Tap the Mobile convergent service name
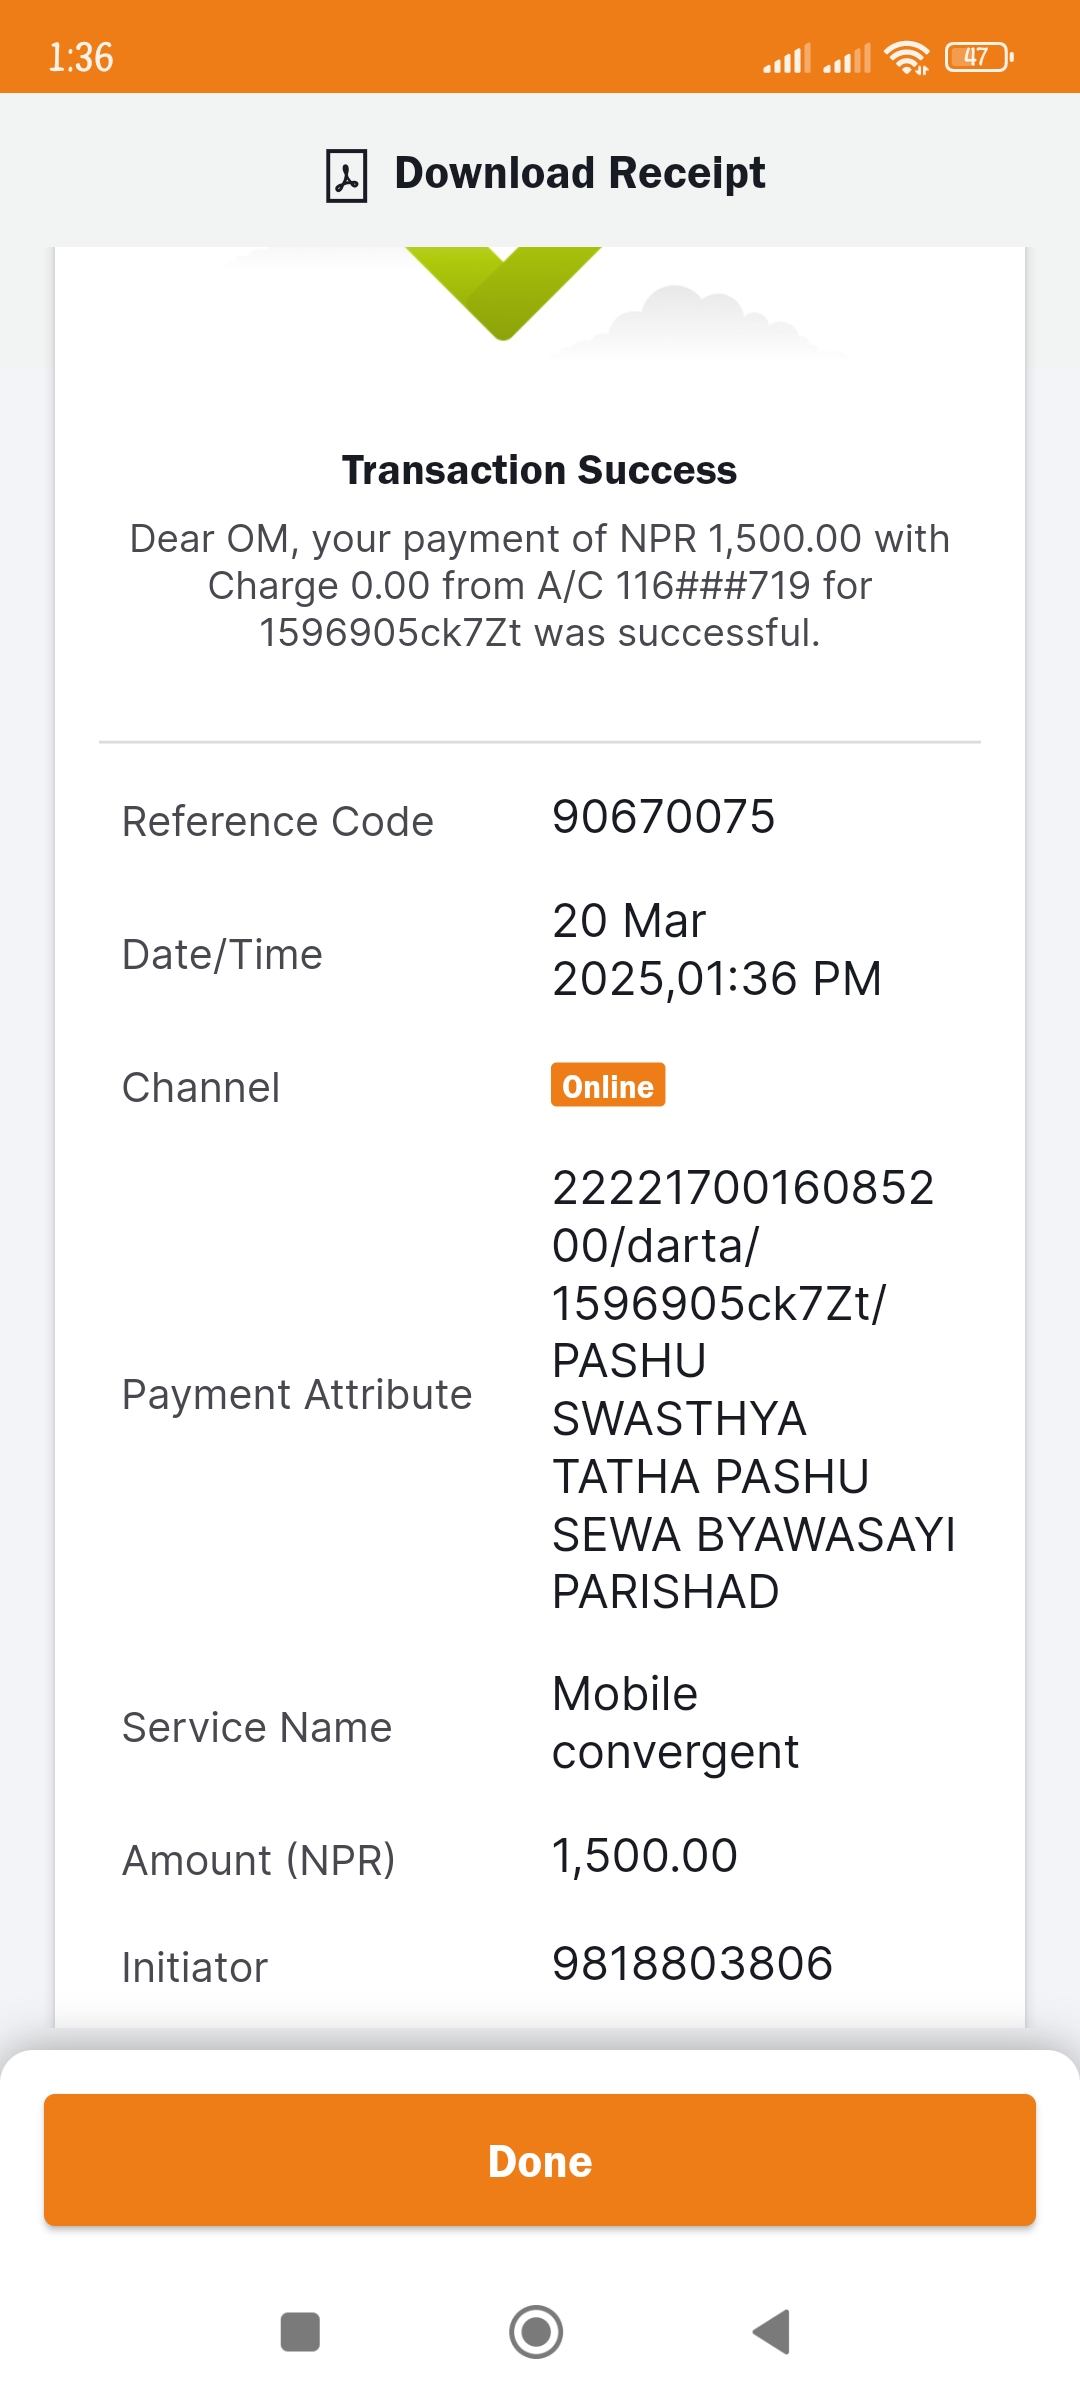 [676, 1723]
